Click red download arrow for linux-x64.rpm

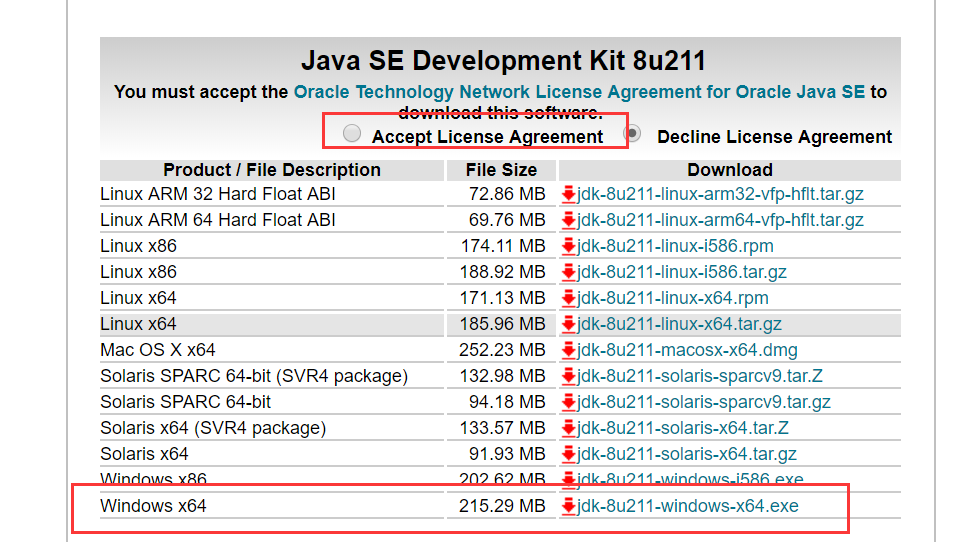[568, 298]
